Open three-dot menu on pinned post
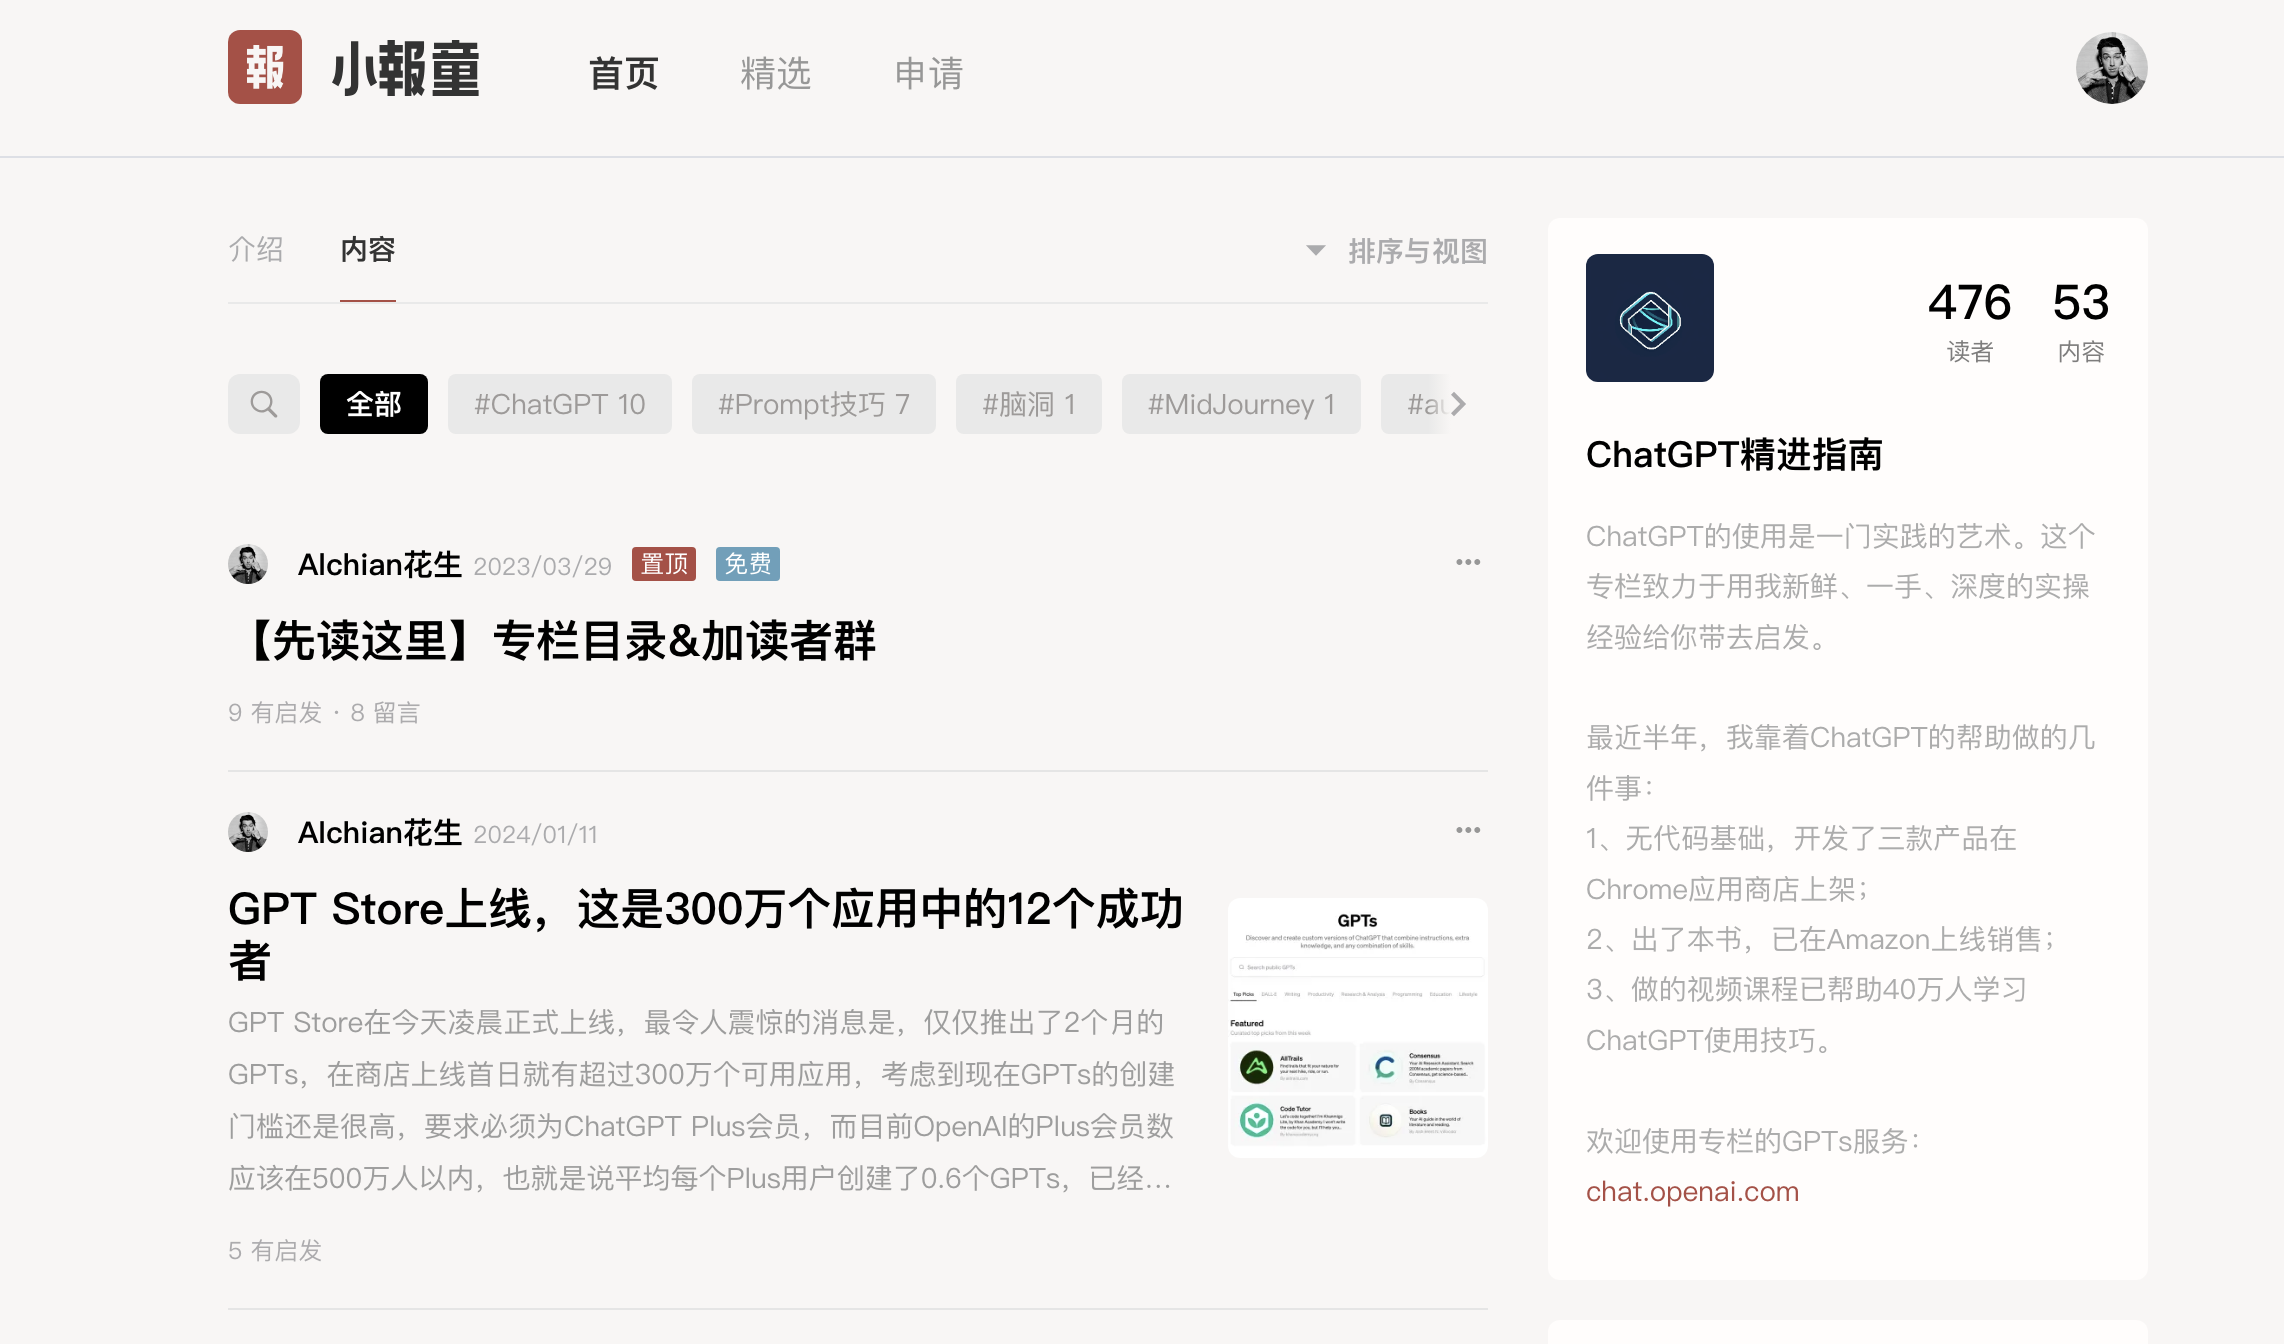This screenshot has height=1344, width=2284. tap(1467, 563)
